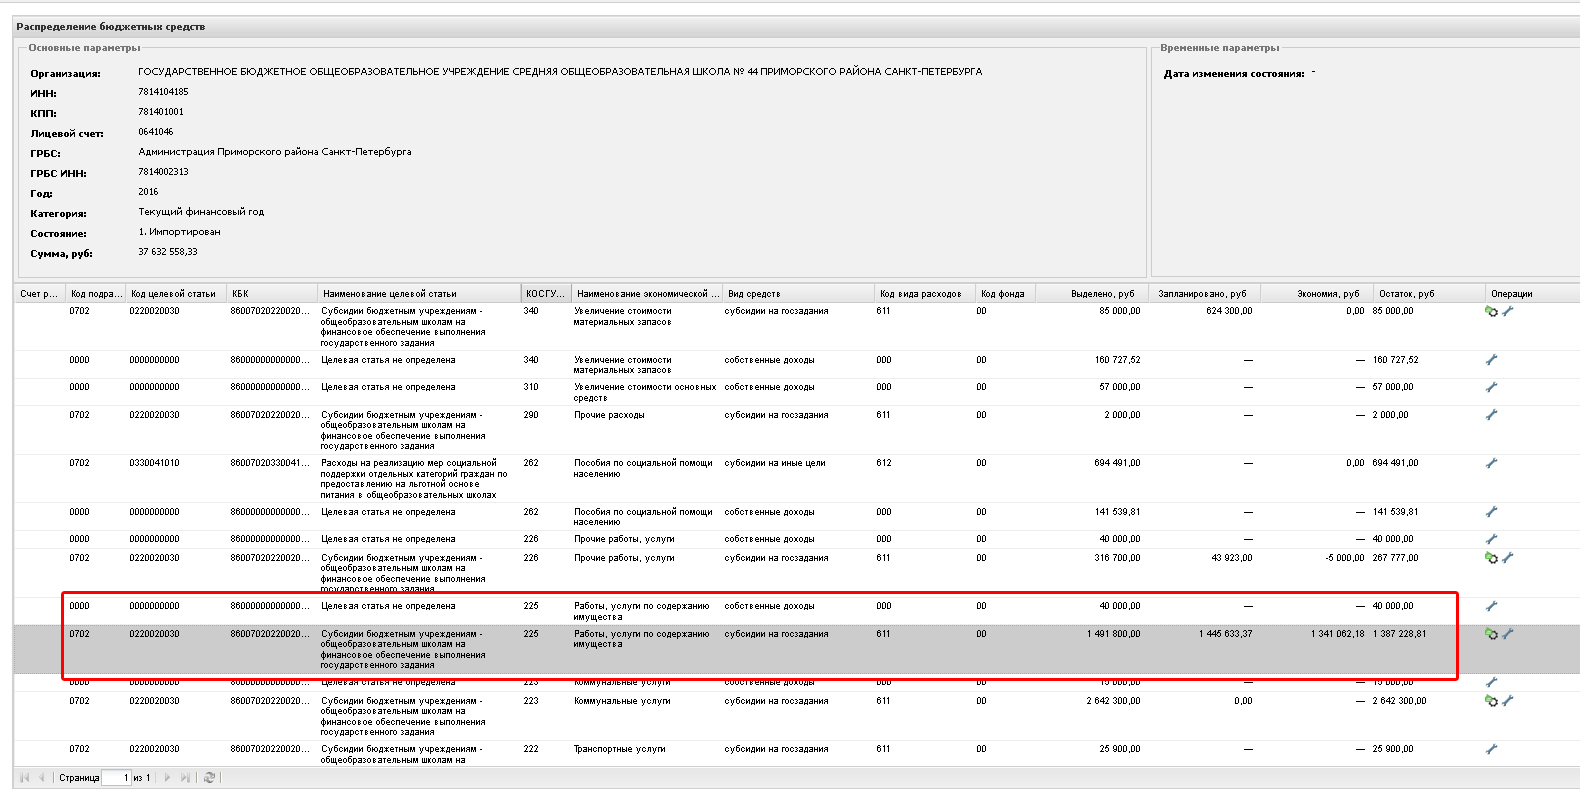The width and height of the screenshot is (1580, 789).
Task: Click the gear icon in the 1 491 800,00 row
Action: pos(1491,634)
